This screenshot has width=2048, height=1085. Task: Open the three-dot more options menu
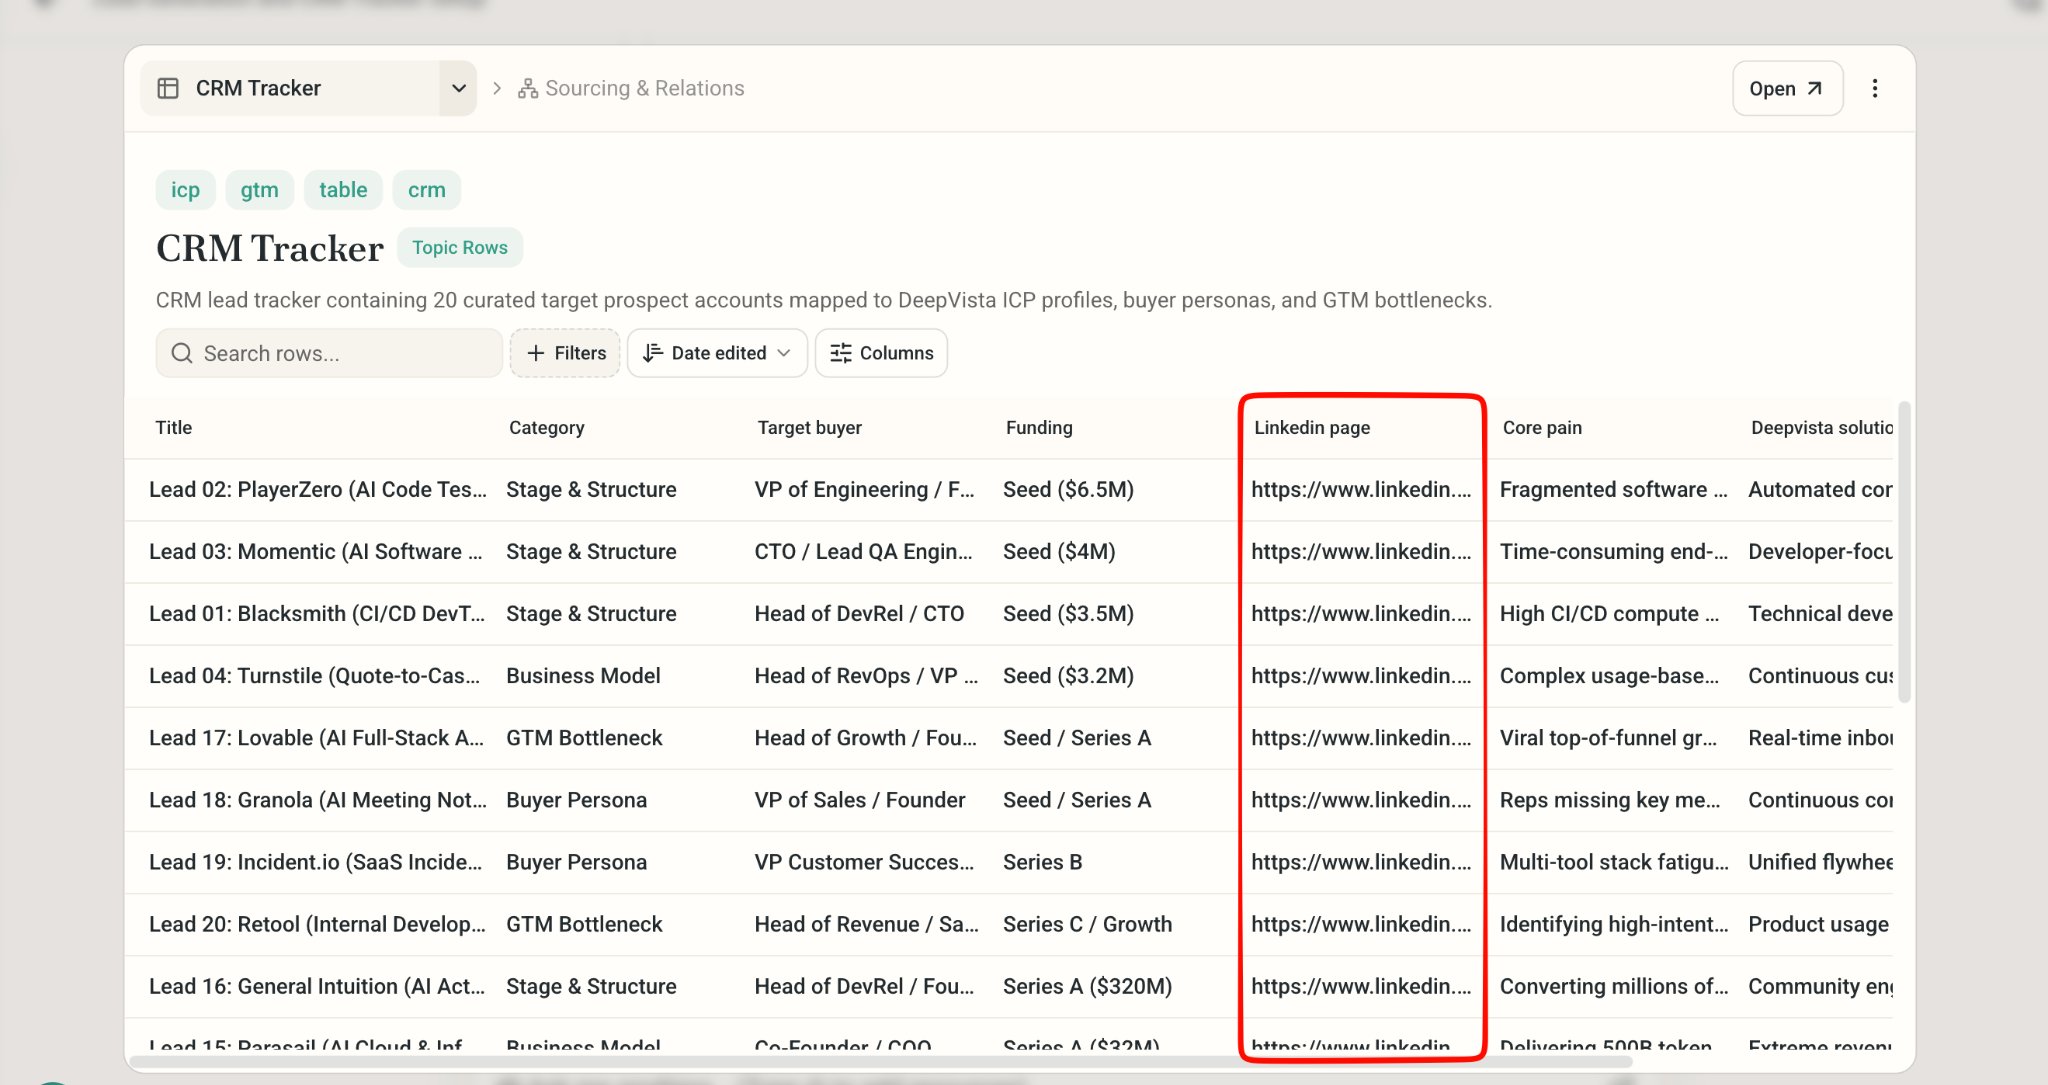click(x=1875, y=88)
